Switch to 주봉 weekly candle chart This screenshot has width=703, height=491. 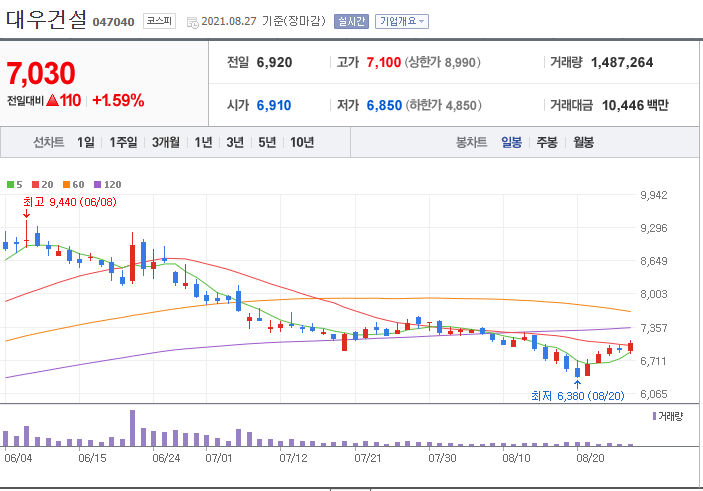[547, 142]
